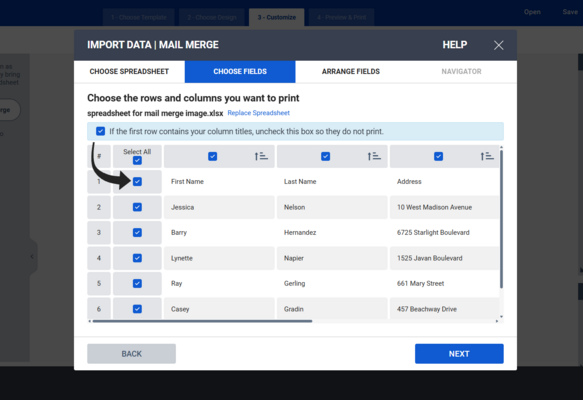Click the '661 Mary Street' cell
Screen dimensions: 583x400
point(444,283)
